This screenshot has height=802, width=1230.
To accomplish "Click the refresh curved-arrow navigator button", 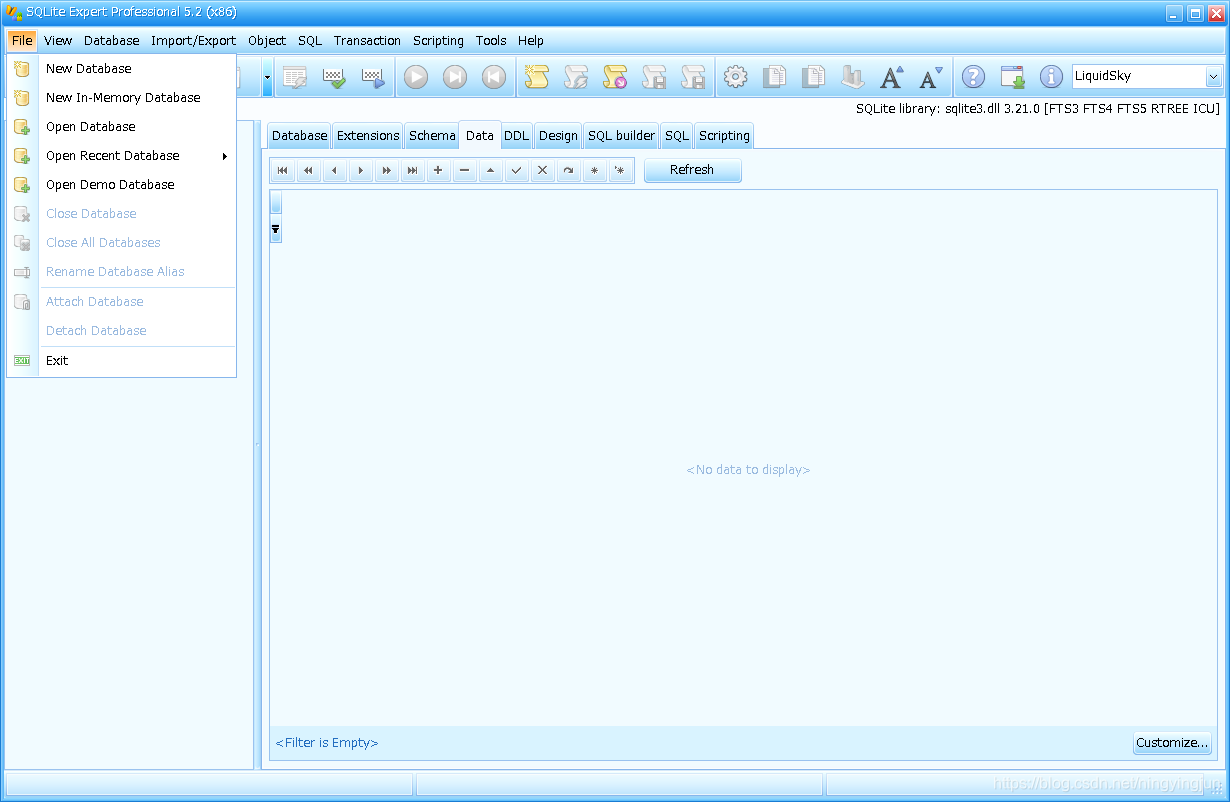I will pos(568,171).
